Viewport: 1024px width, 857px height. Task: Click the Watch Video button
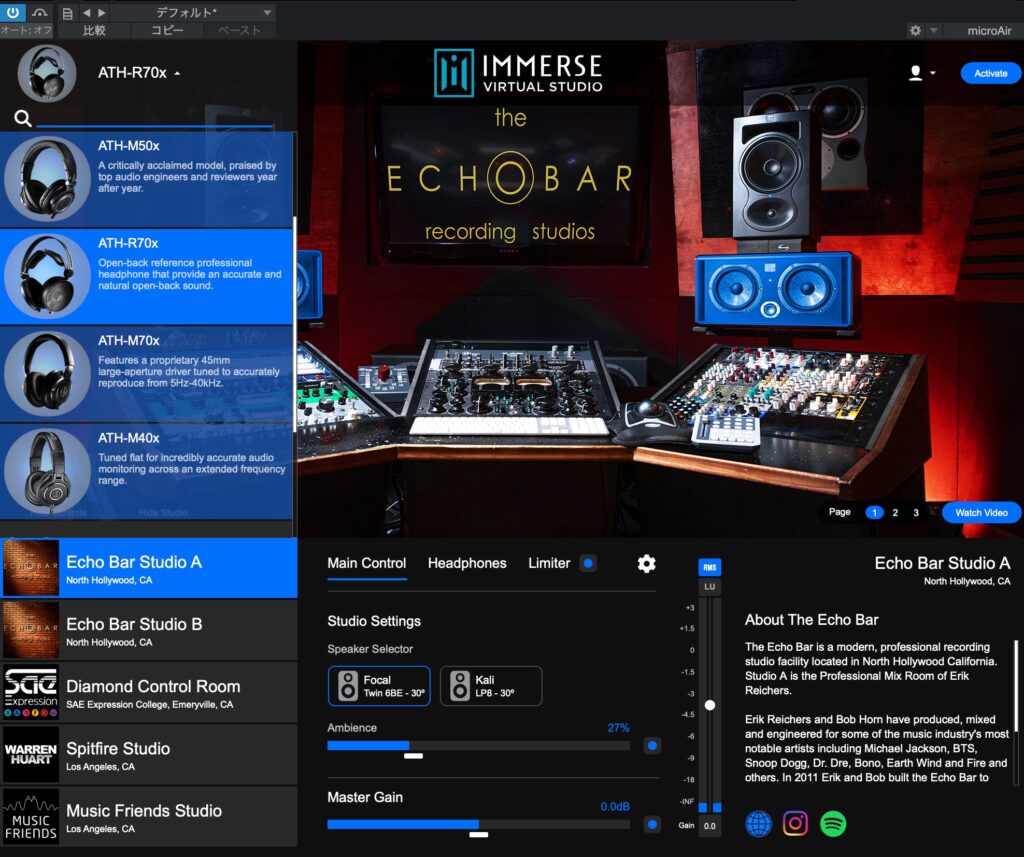click(x=981, y=513)
